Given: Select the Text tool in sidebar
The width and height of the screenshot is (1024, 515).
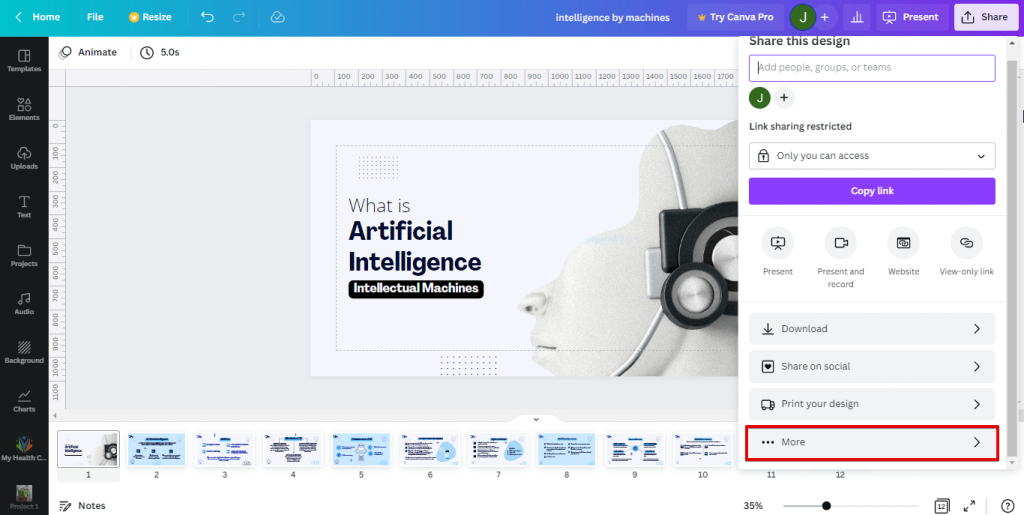Looking at the screenshot, I should click(24, 206).
